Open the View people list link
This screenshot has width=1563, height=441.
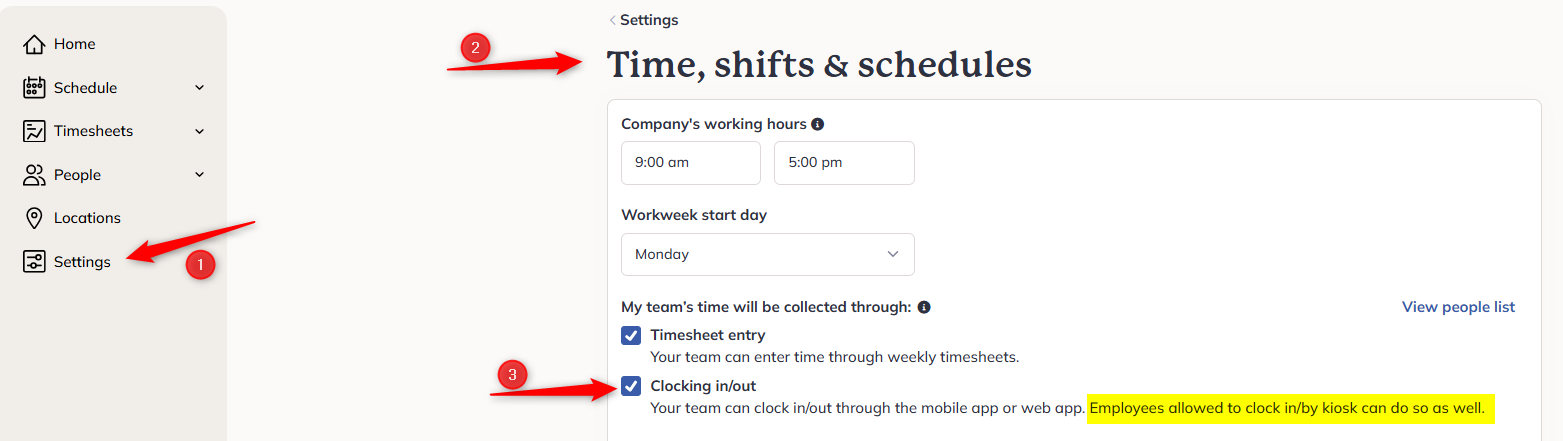[x=1458, y=307]
